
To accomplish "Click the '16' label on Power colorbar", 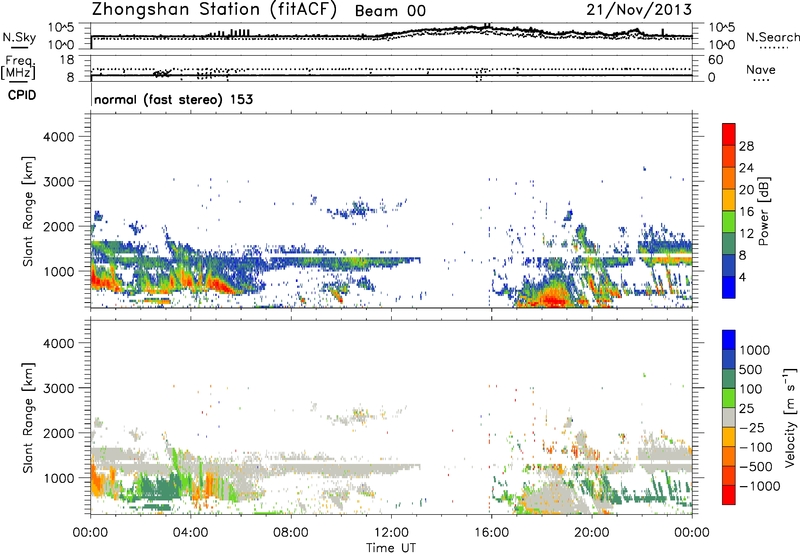I will point(746,212).
